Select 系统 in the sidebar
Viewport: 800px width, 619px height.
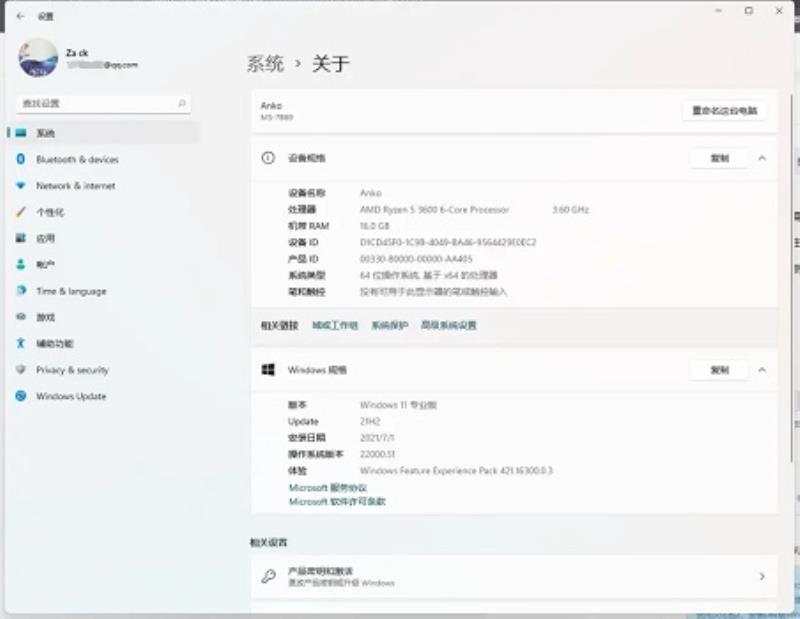click(x=103, y=133)
